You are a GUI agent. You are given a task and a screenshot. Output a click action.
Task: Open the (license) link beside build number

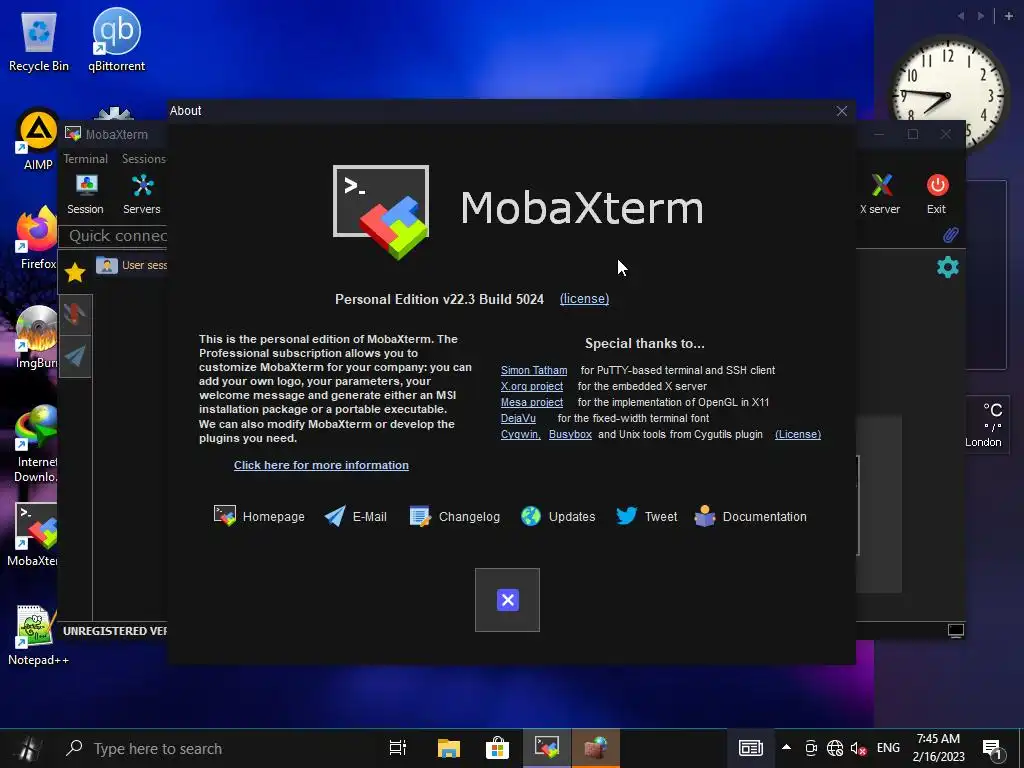[584, 298]
